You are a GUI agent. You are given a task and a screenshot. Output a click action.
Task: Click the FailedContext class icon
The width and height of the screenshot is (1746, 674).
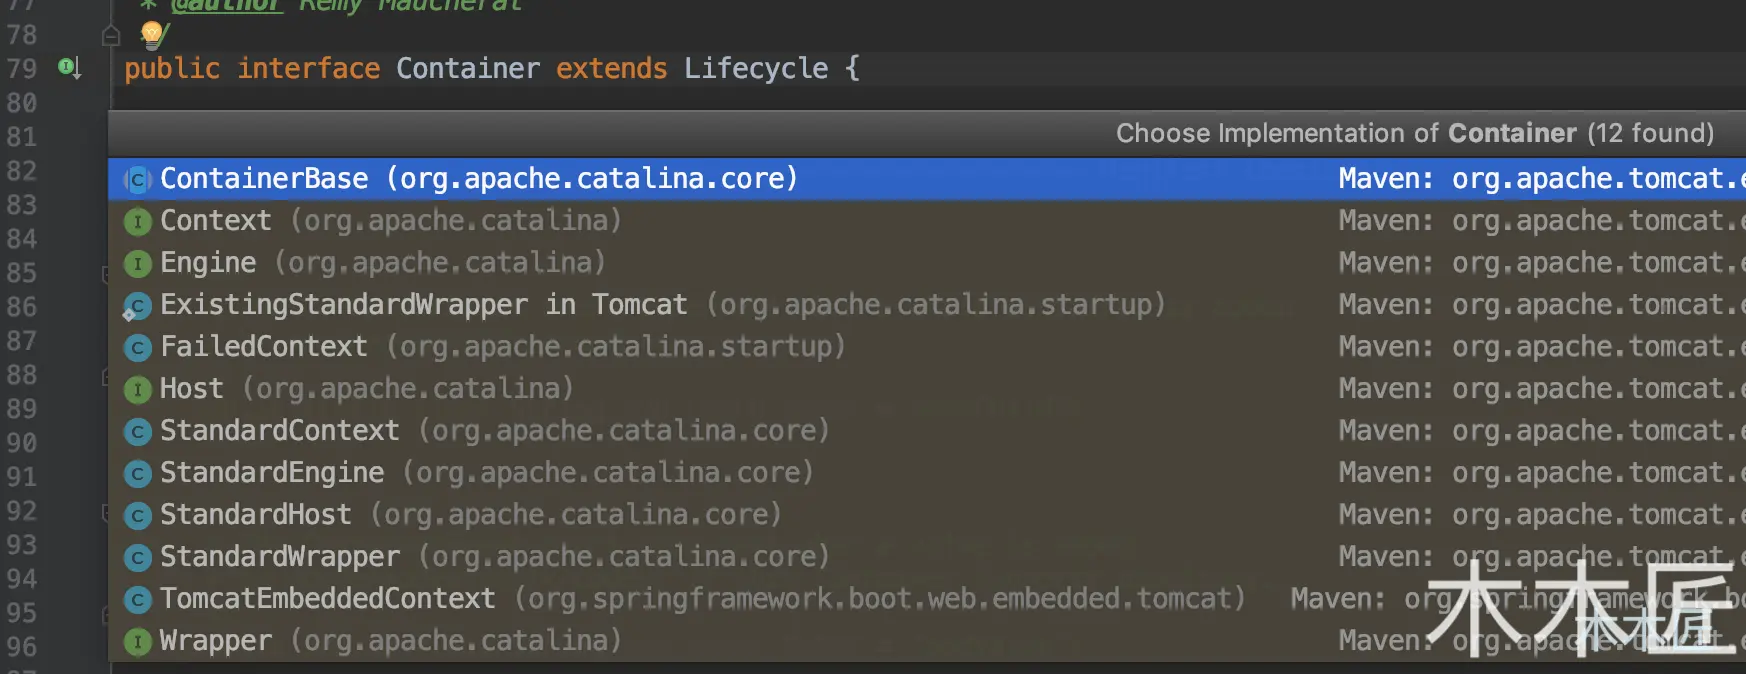click(x=137, y=347)
